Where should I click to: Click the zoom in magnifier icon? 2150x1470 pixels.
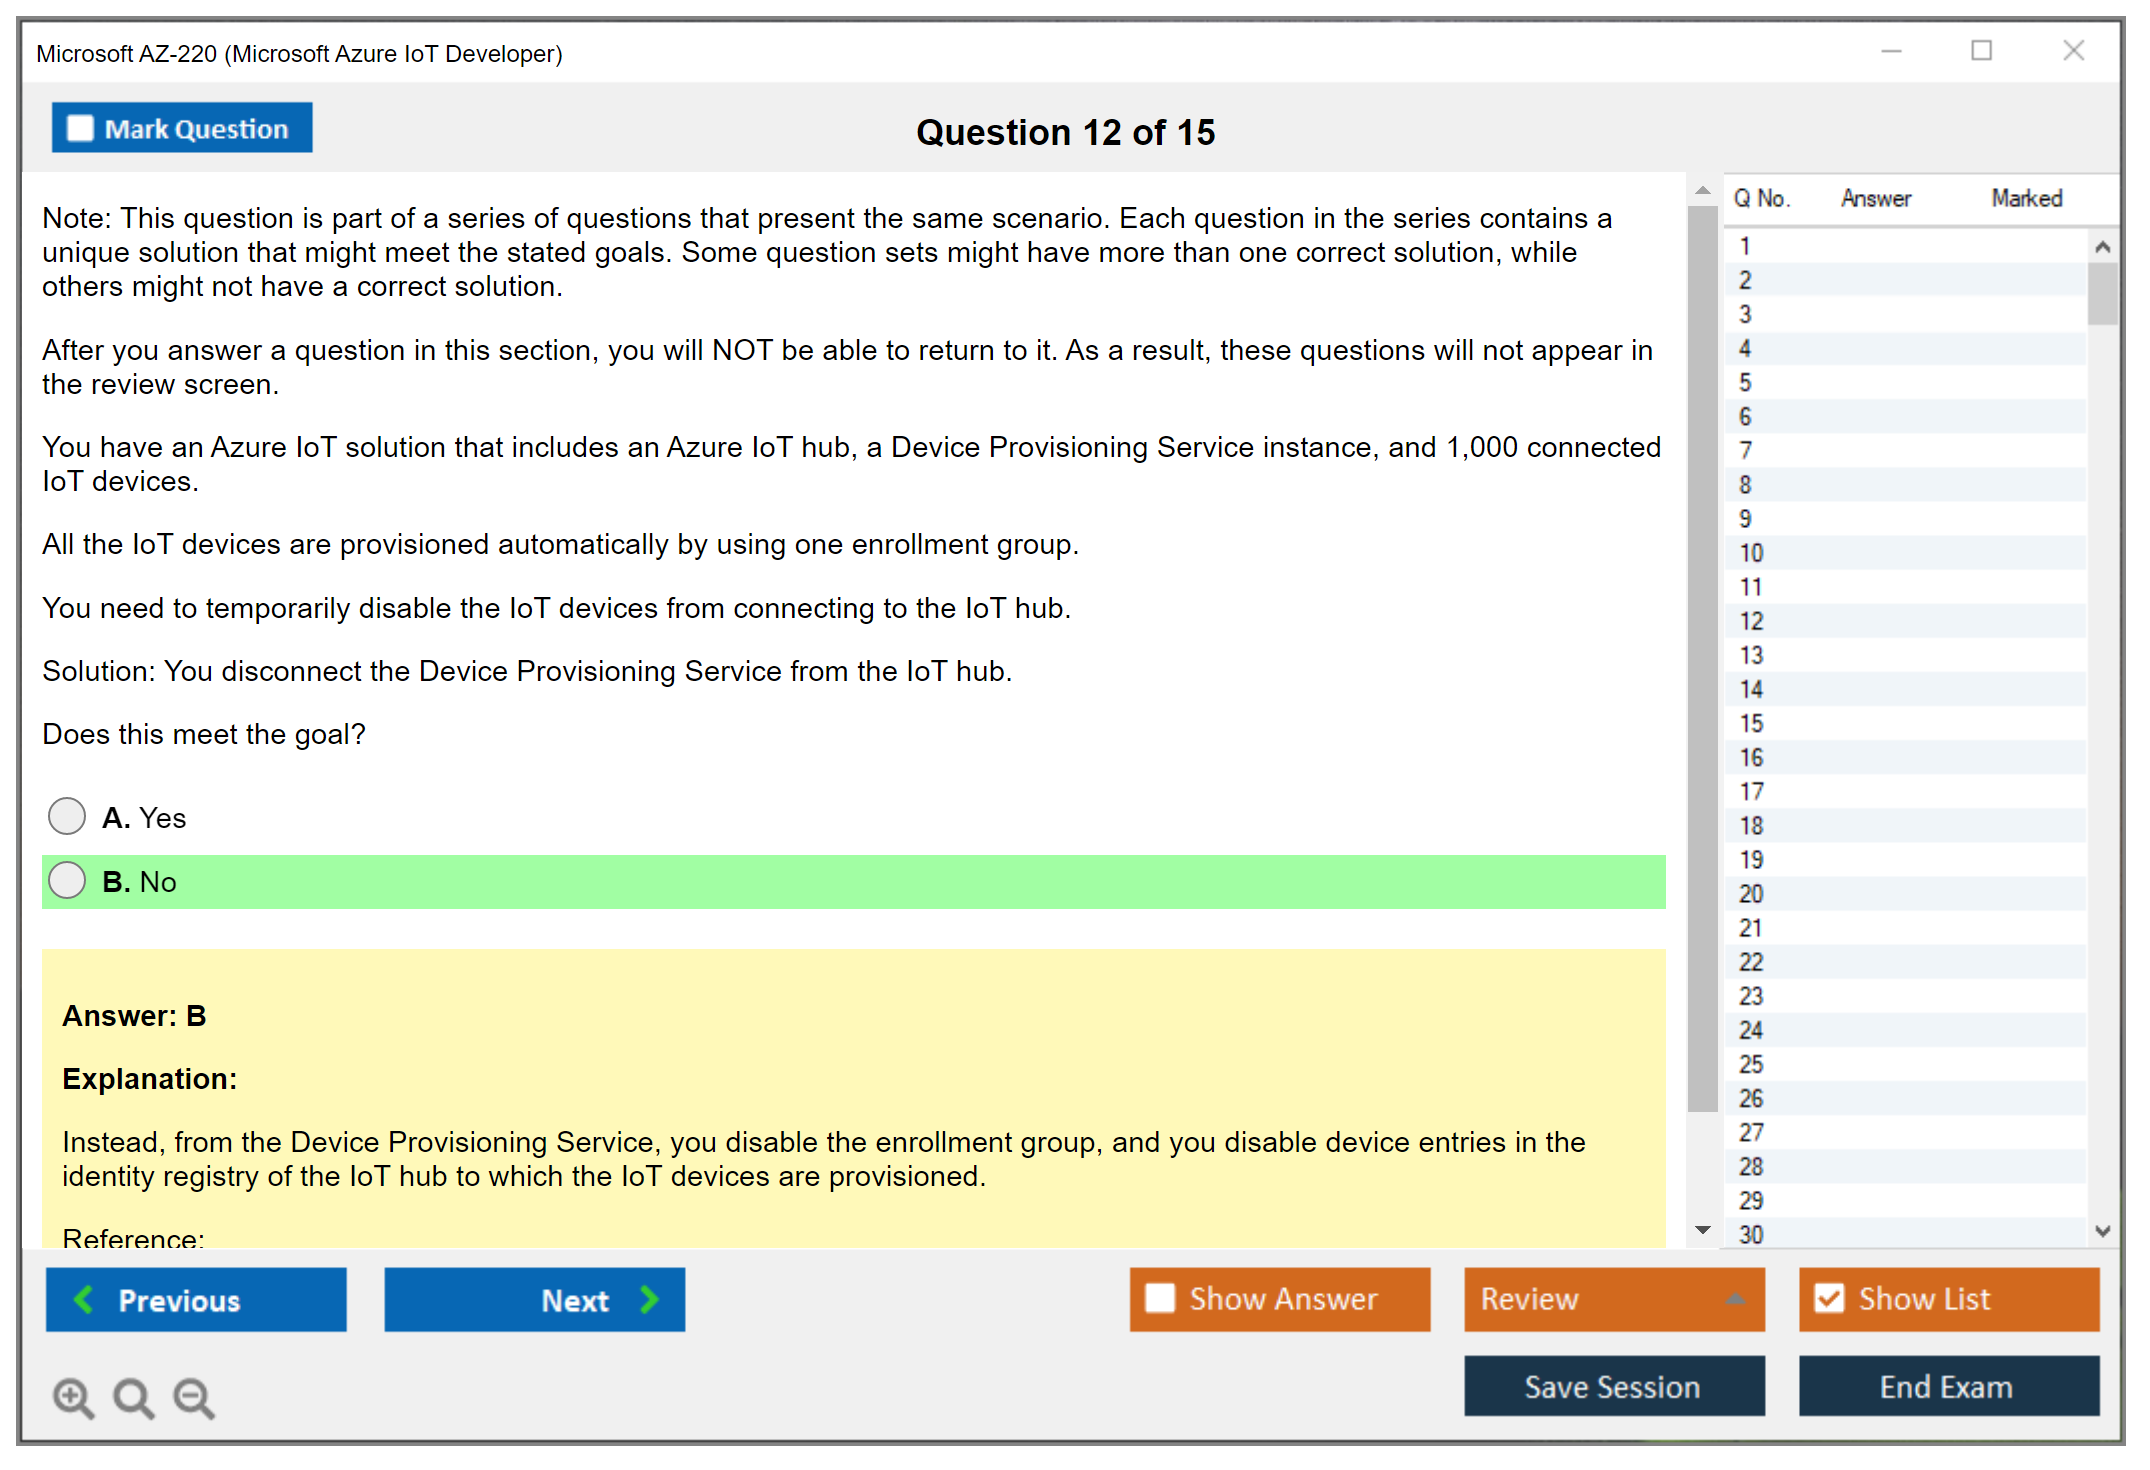[72, 1397]
